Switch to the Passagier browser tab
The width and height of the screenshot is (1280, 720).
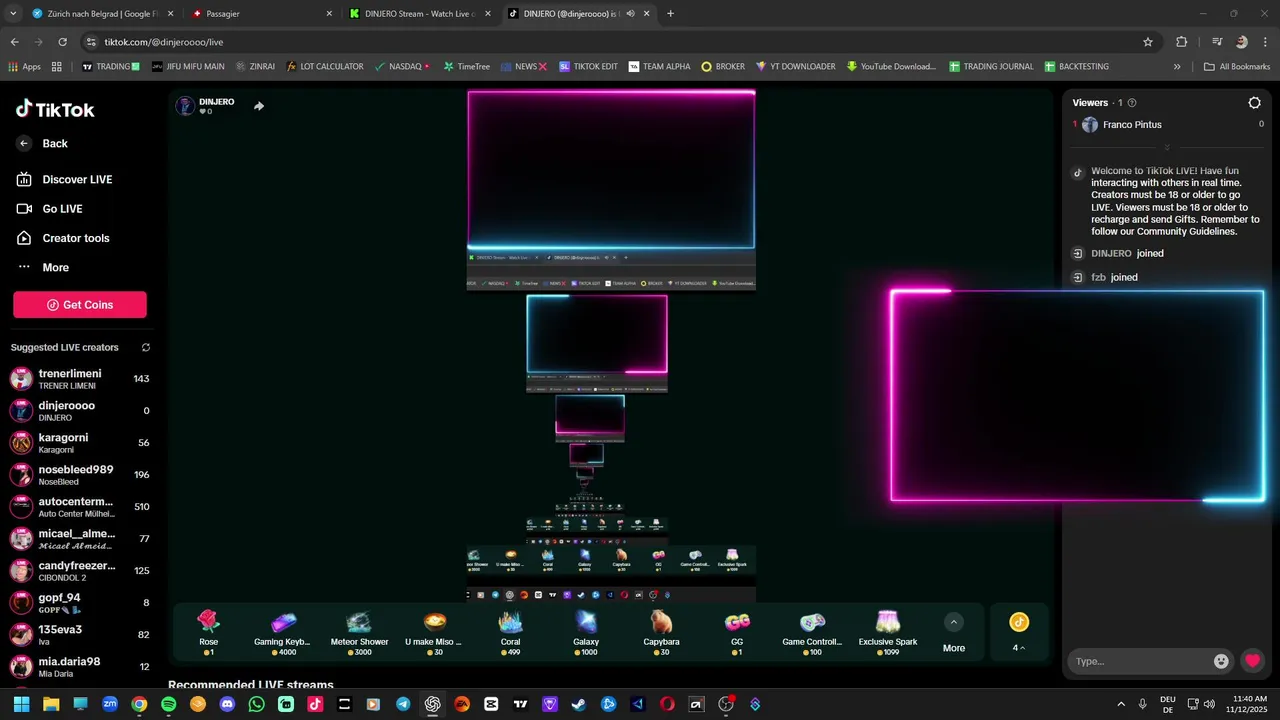pyautogui.click(x=263, y=14)
